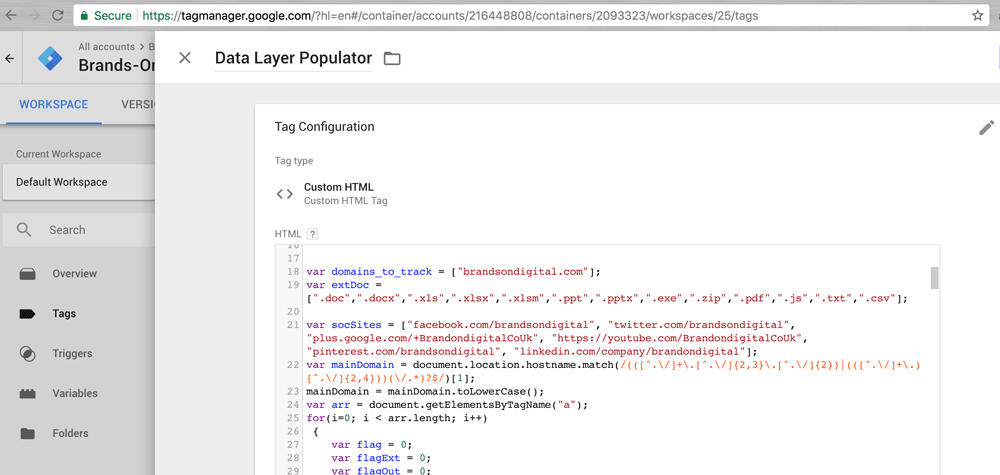Click line 18 with domains_to_track variable
Image resolution: width=1000 pixels, height=475 pixels.
pos(453,272)
